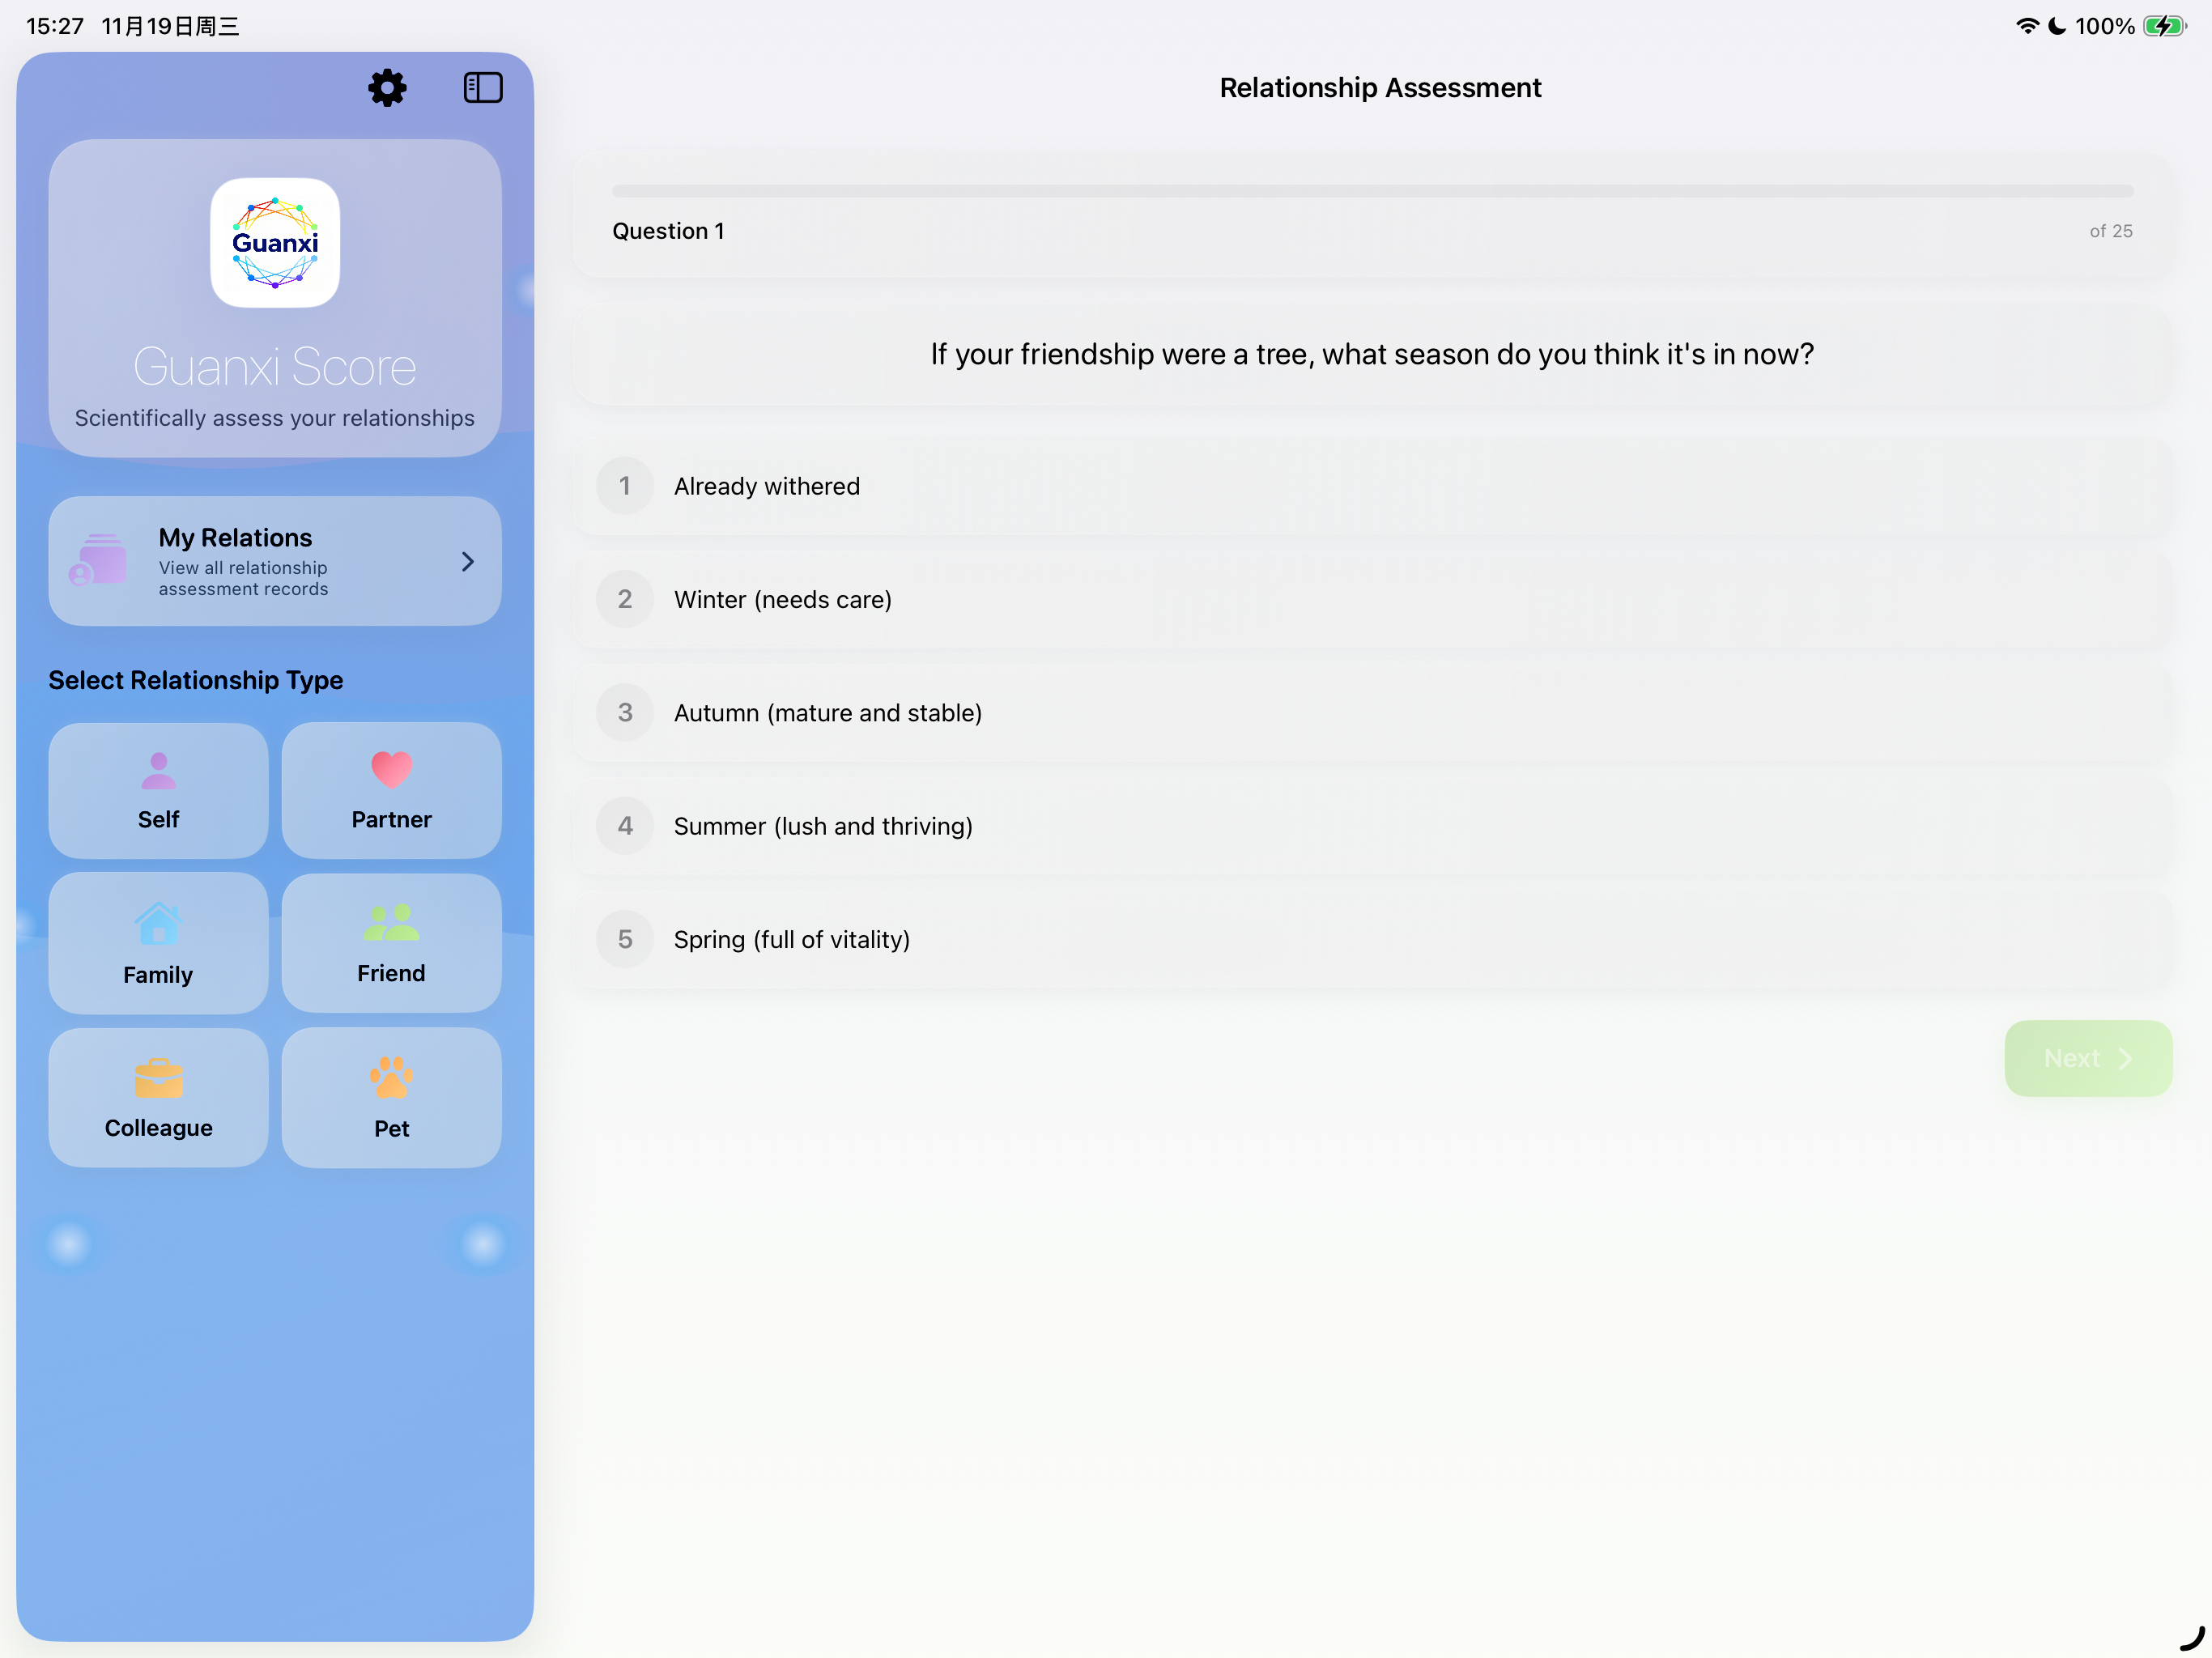Viewport: 2212px width, 1658px height.
Task: Click the 'Select Relationship Type' heading
Action: point(196,680)
